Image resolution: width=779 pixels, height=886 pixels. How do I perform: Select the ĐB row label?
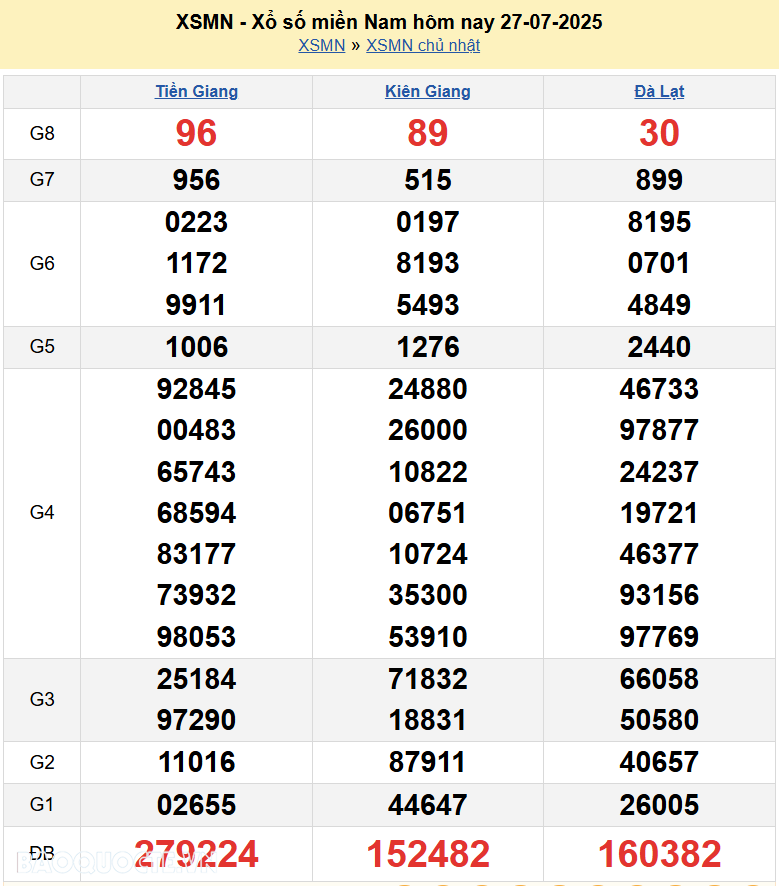[42, 853]
